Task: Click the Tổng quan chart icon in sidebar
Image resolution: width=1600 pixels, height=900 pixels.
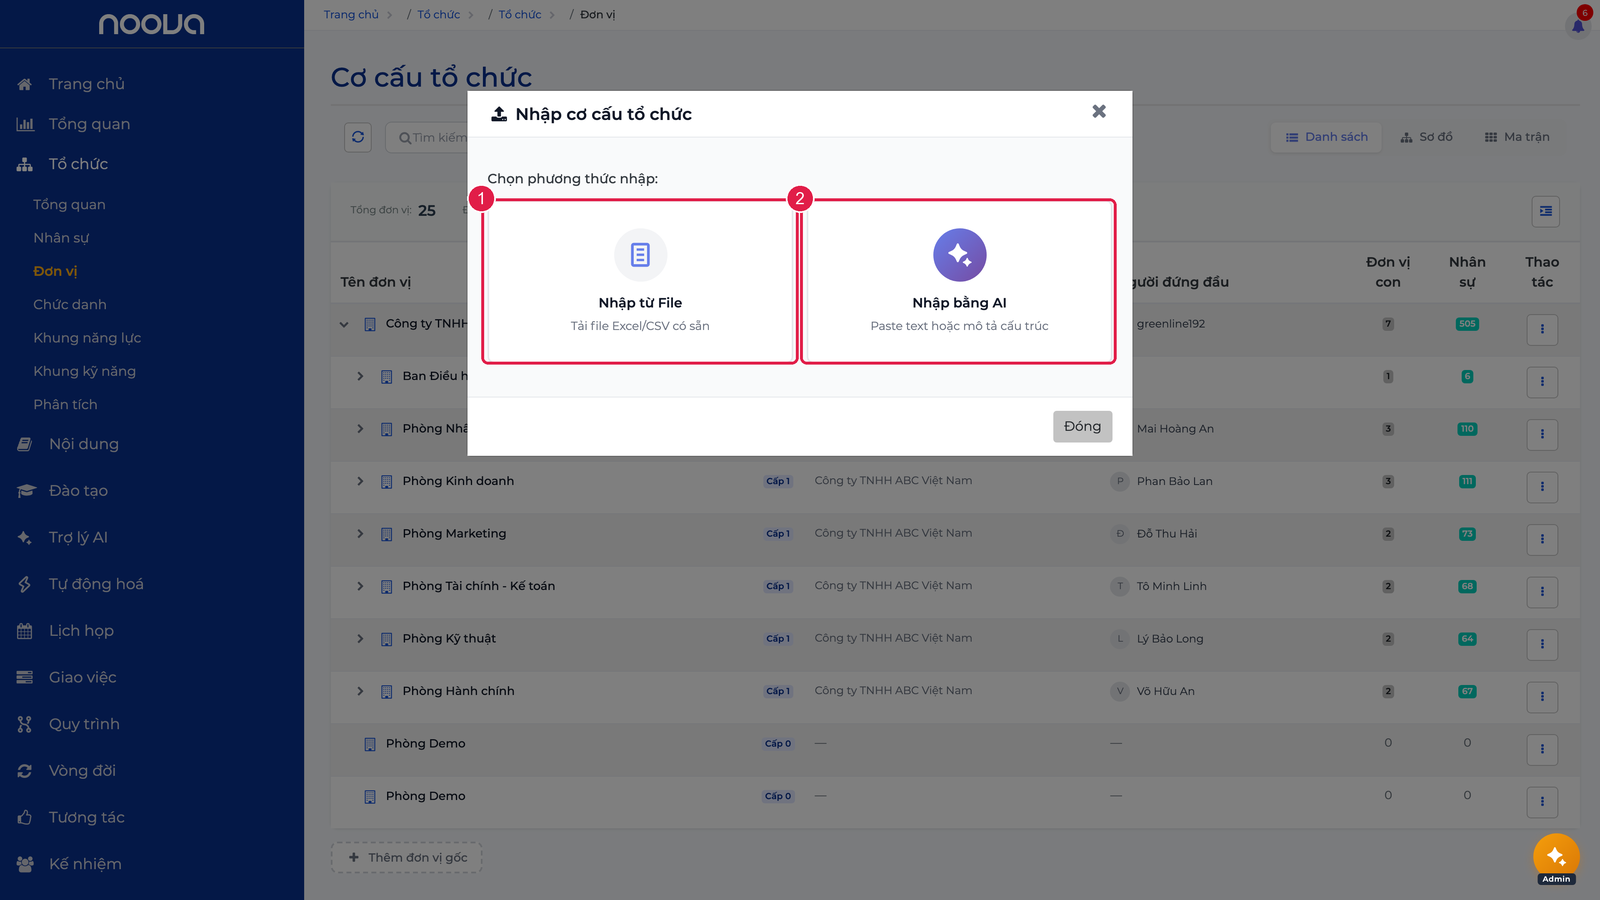Action: pyautogui.click(x=25, y=124)
